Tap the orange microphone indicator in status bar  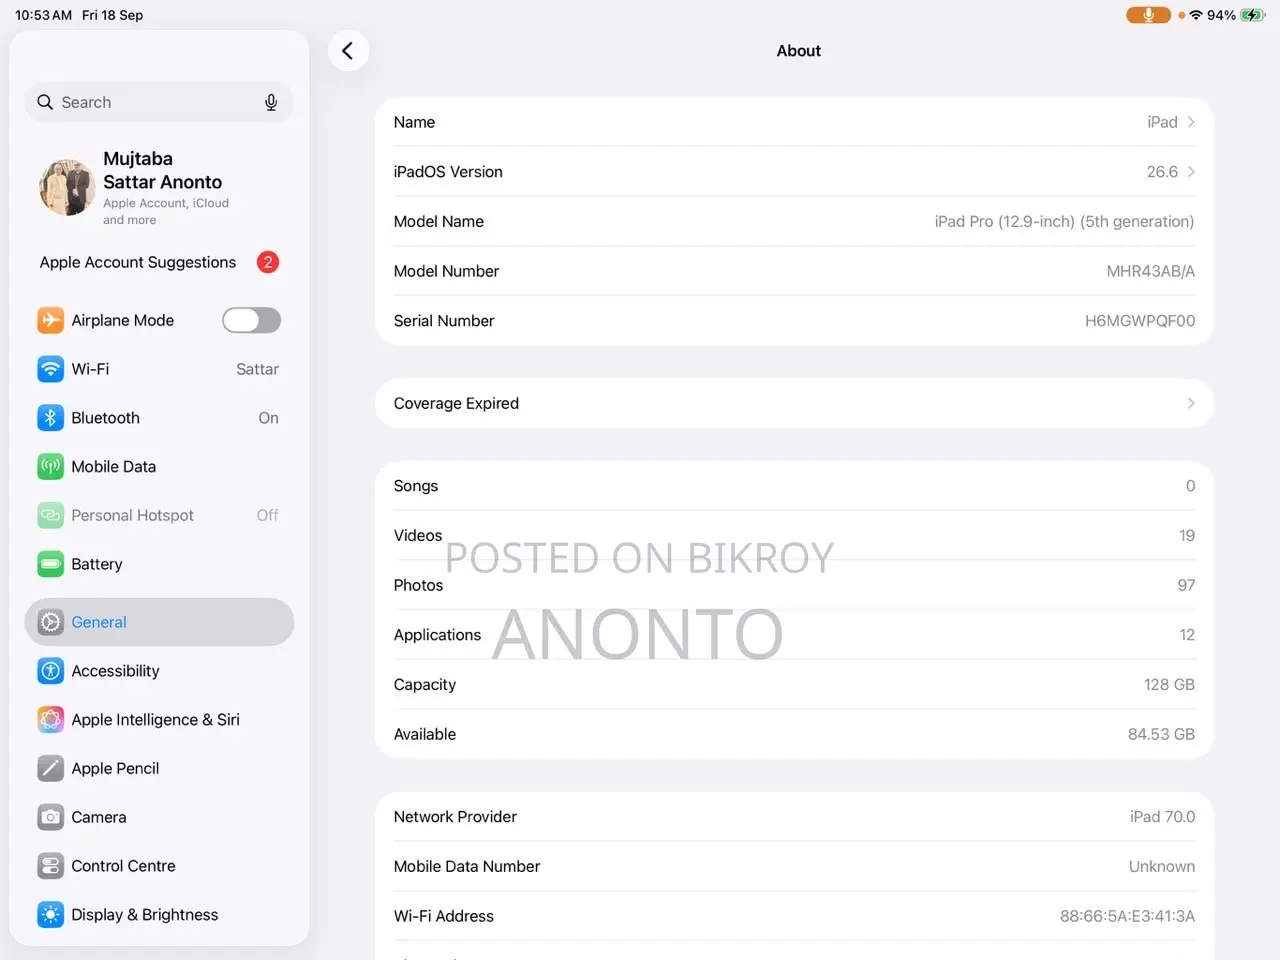[1148, 15]
